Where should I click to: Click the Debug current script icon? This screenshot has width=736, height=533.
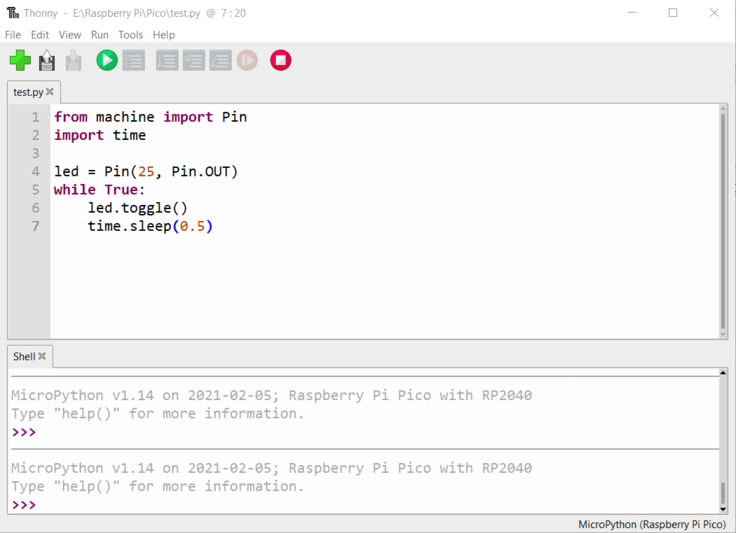click(134, 61)
